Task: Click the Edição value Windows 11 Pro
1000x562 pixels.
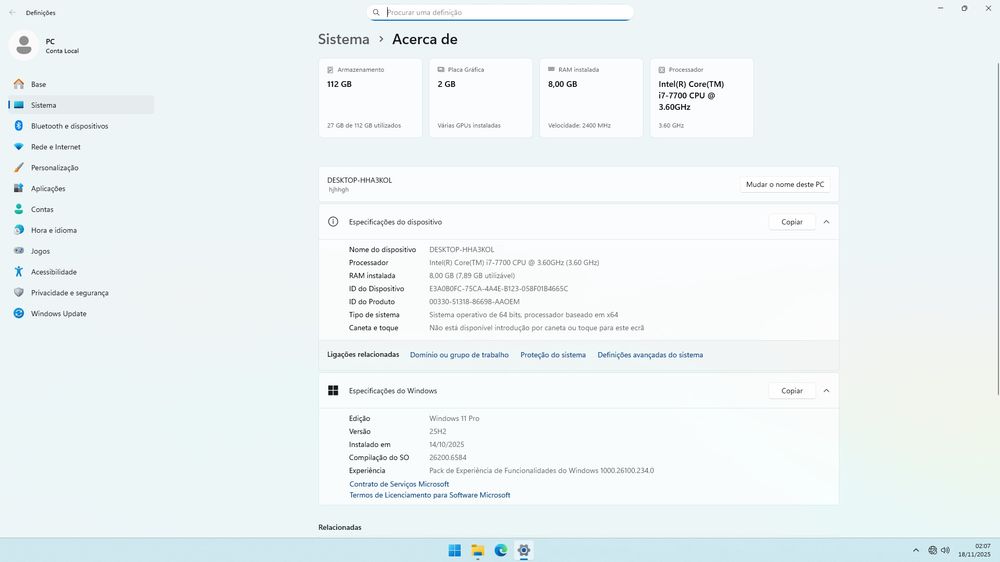Action: click(x=454, y=418)
